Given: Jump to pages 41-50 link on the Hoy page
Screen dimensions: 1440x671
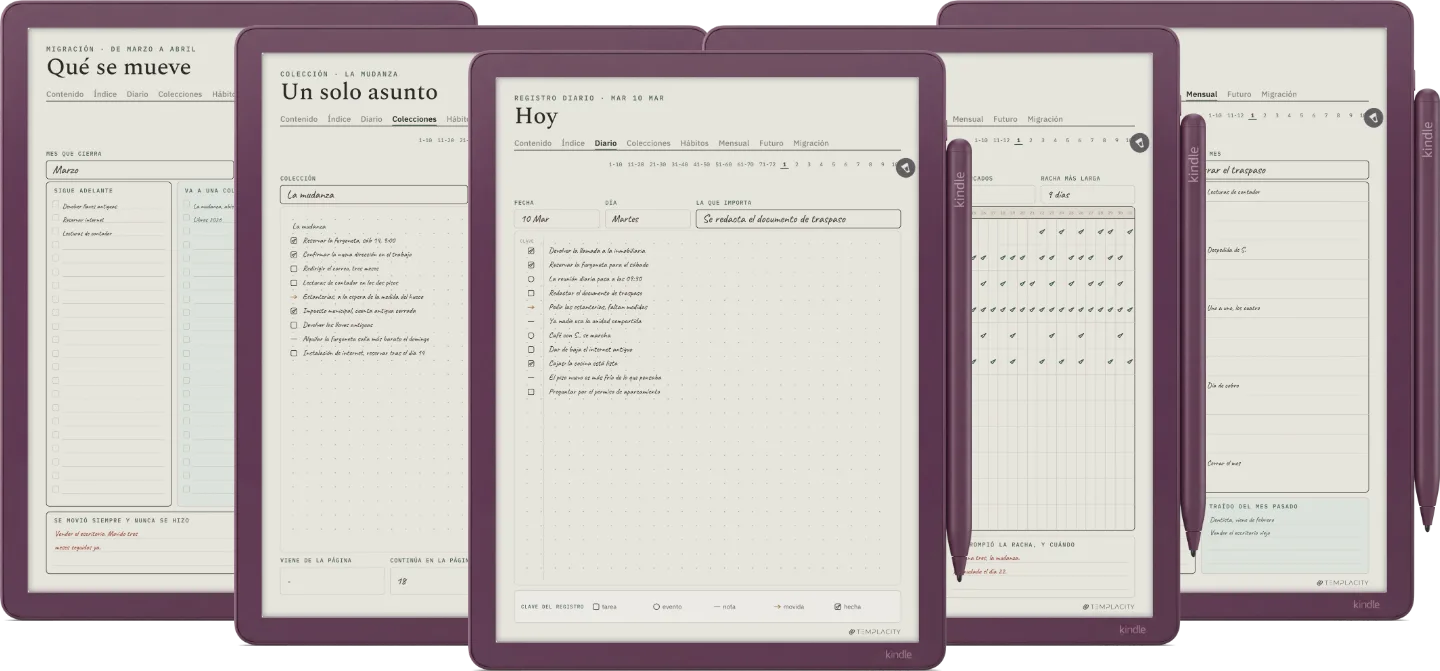Looking at the screenshot, I should pyautogui.click(x=702, y=164).
